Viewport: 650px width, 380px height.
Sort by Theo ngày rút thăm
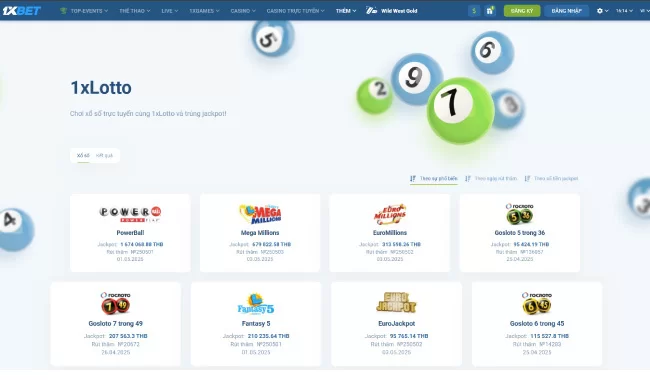coord(491,179)
